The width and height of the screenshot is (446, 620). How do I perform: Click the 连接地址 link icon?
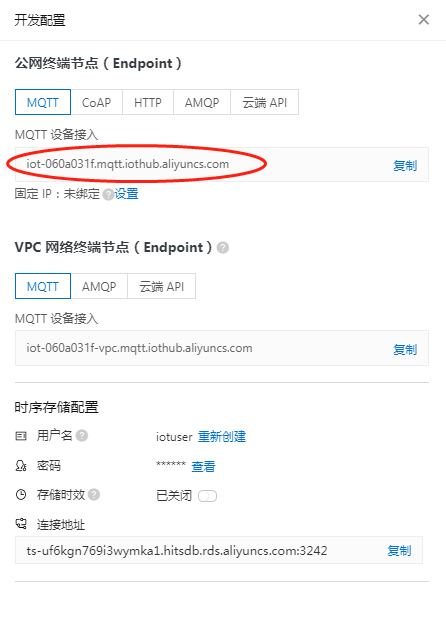pos(21,524)
